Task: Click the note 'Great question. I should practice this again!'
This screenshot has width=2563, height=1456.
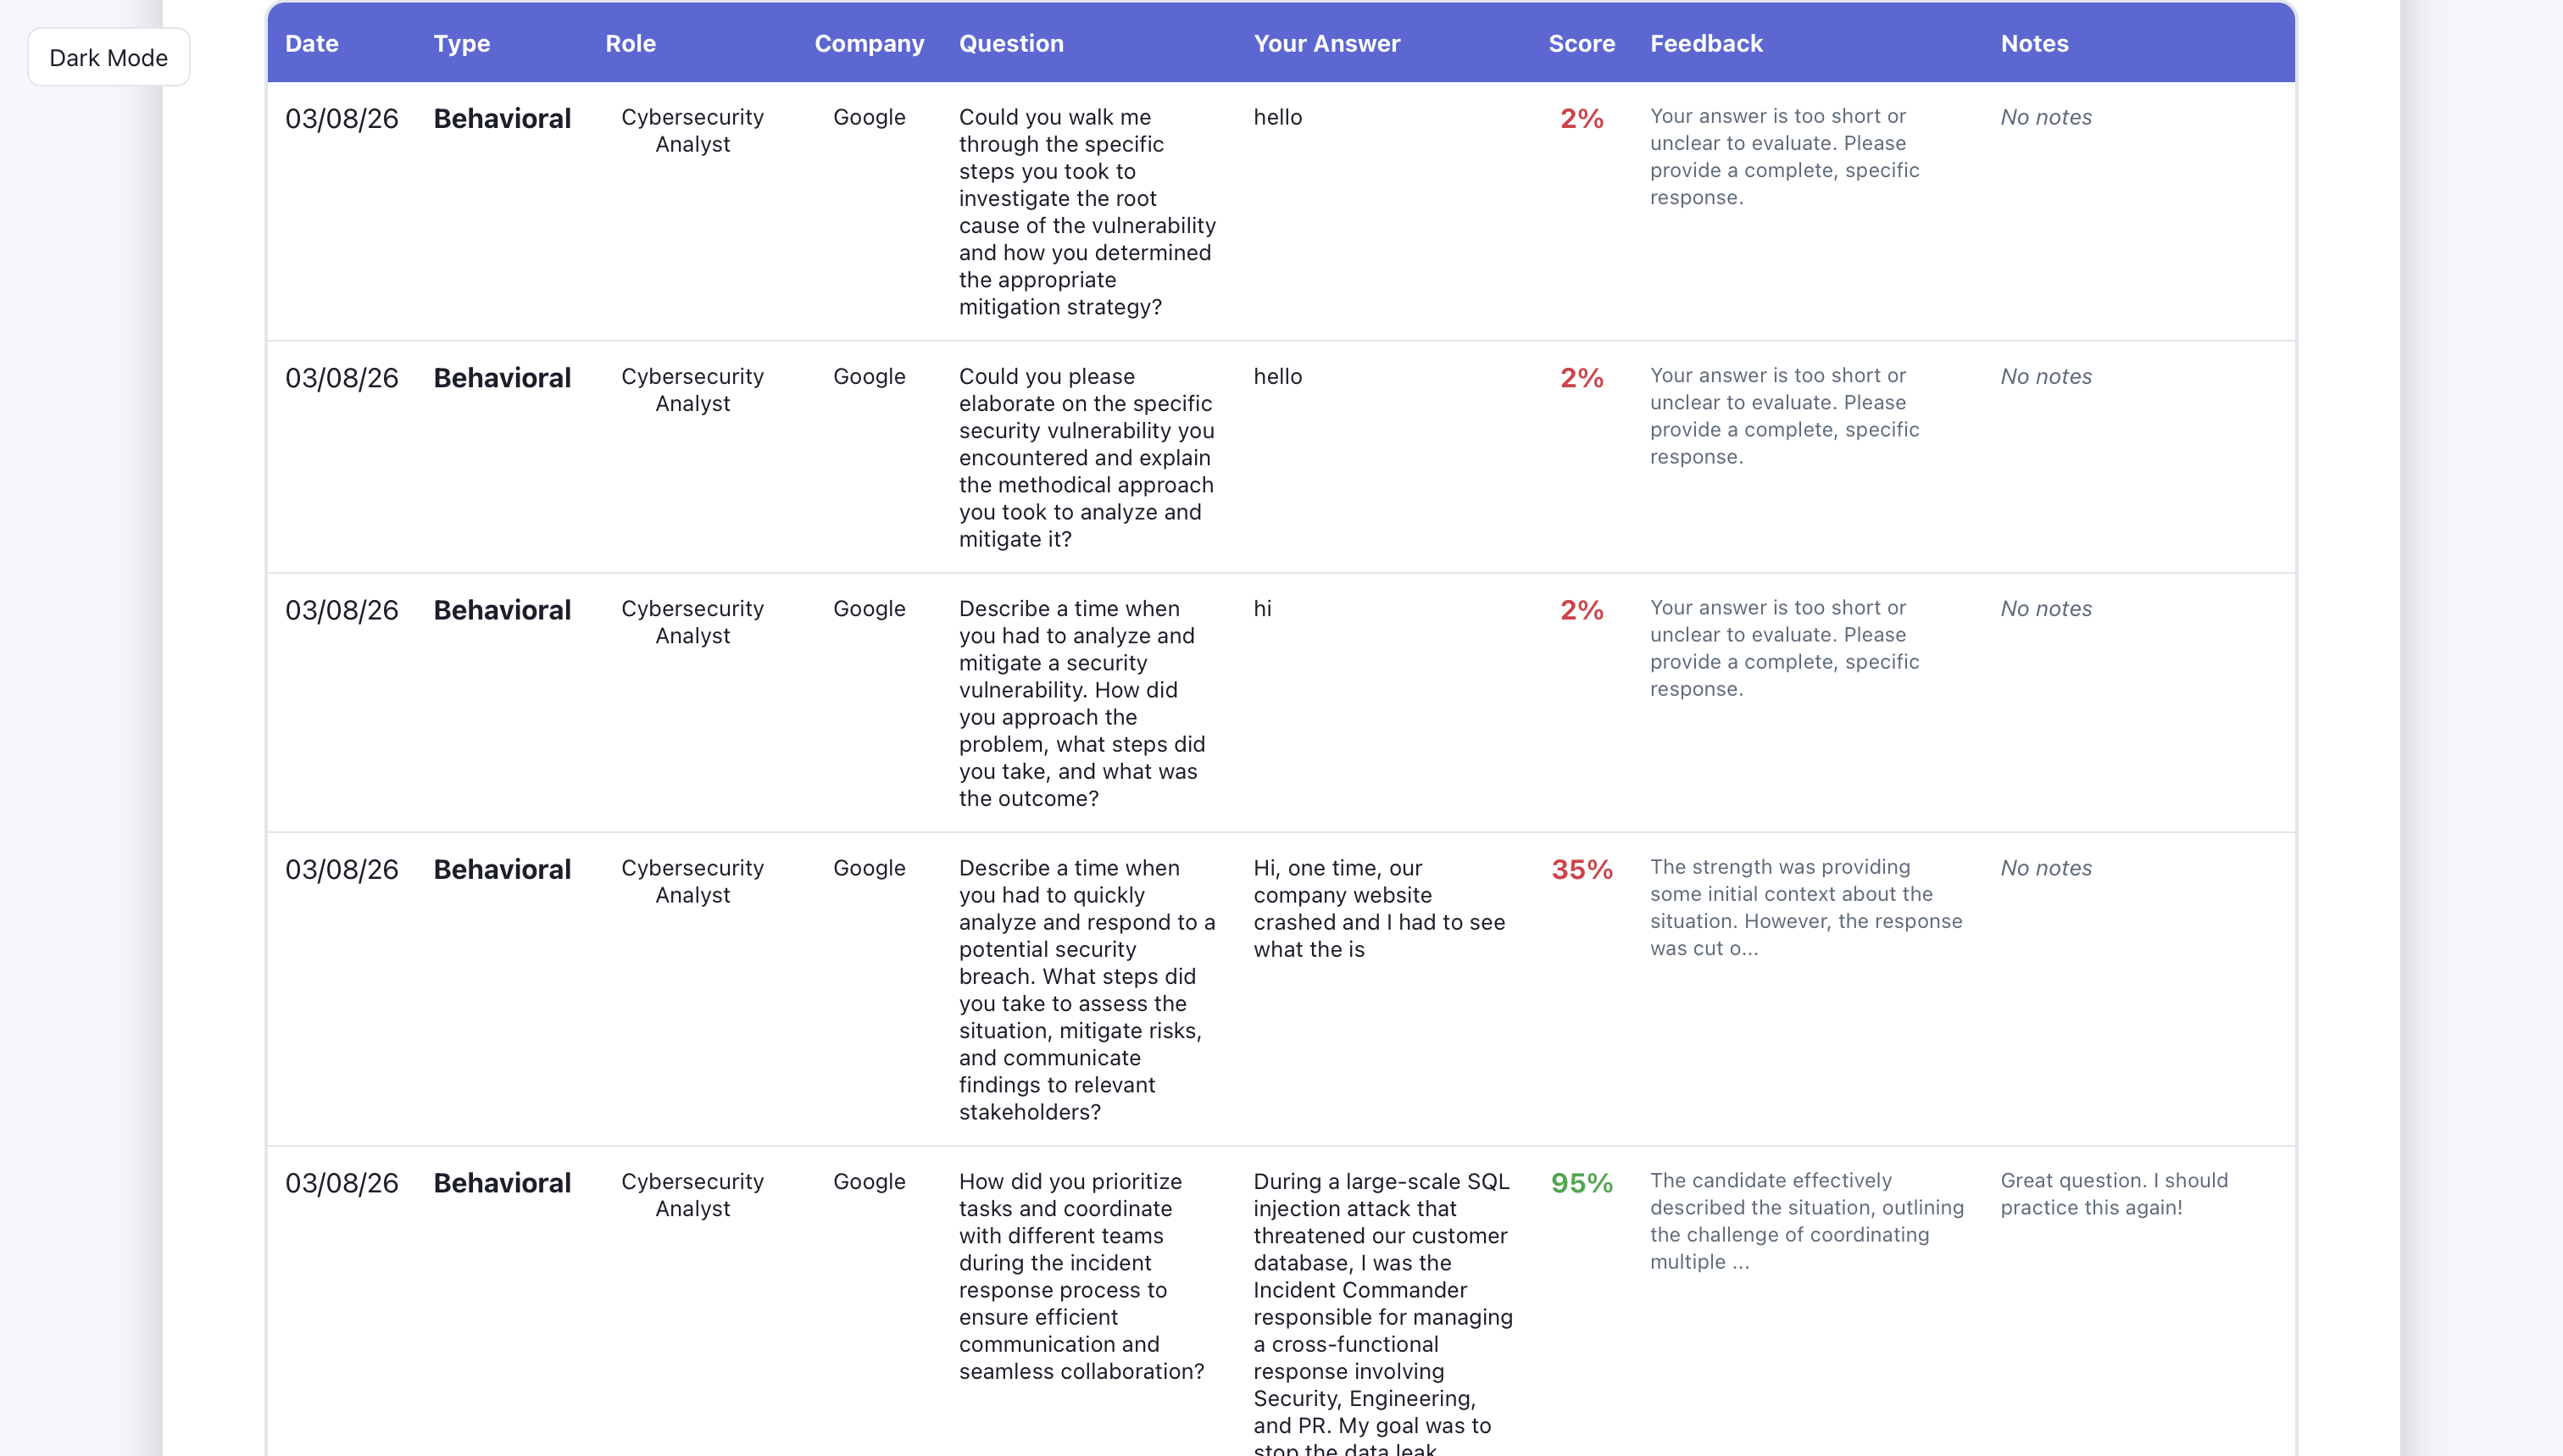Action: pos(2113,1194)
